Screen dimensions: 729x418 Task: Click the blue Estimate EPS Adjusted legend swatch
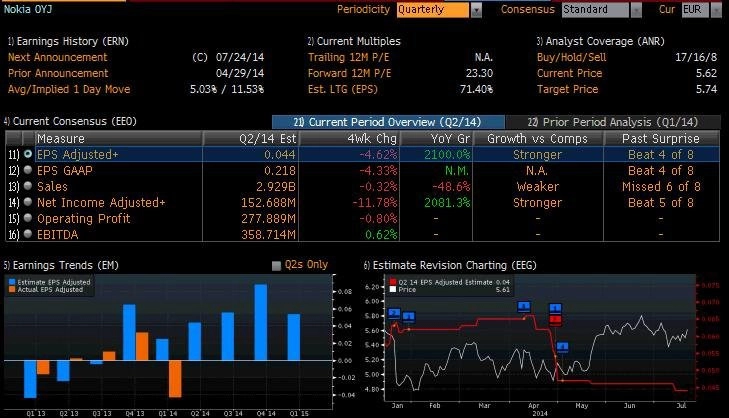tap(12, 282)
